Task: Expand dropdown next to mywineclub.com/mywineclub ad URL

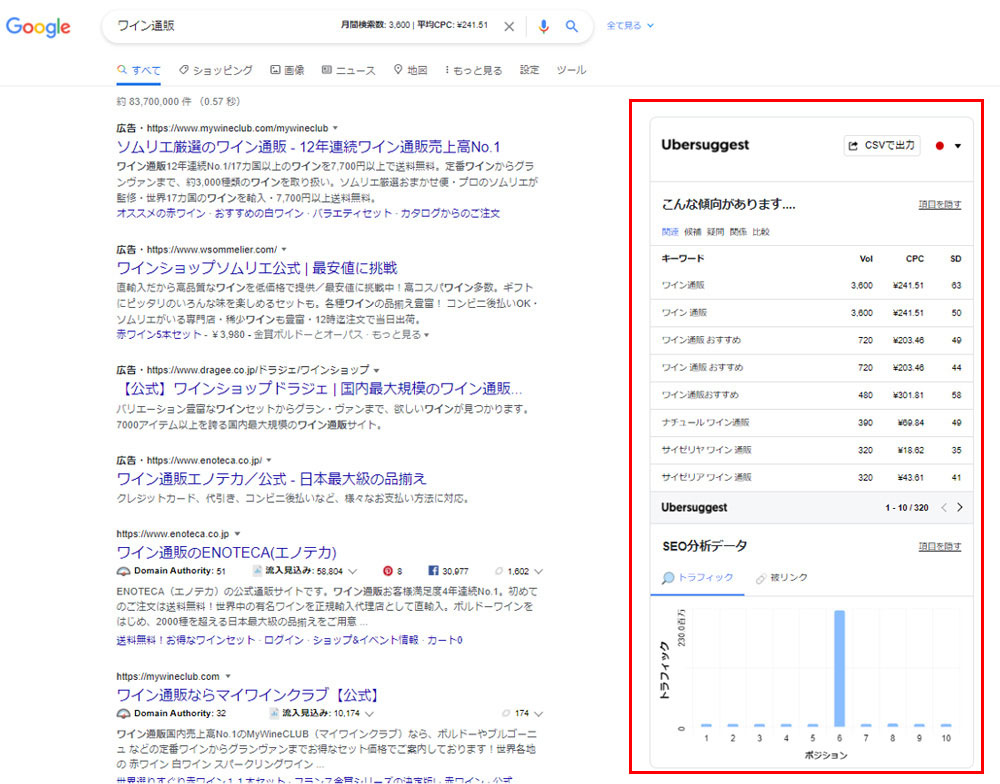Action: 335,128
